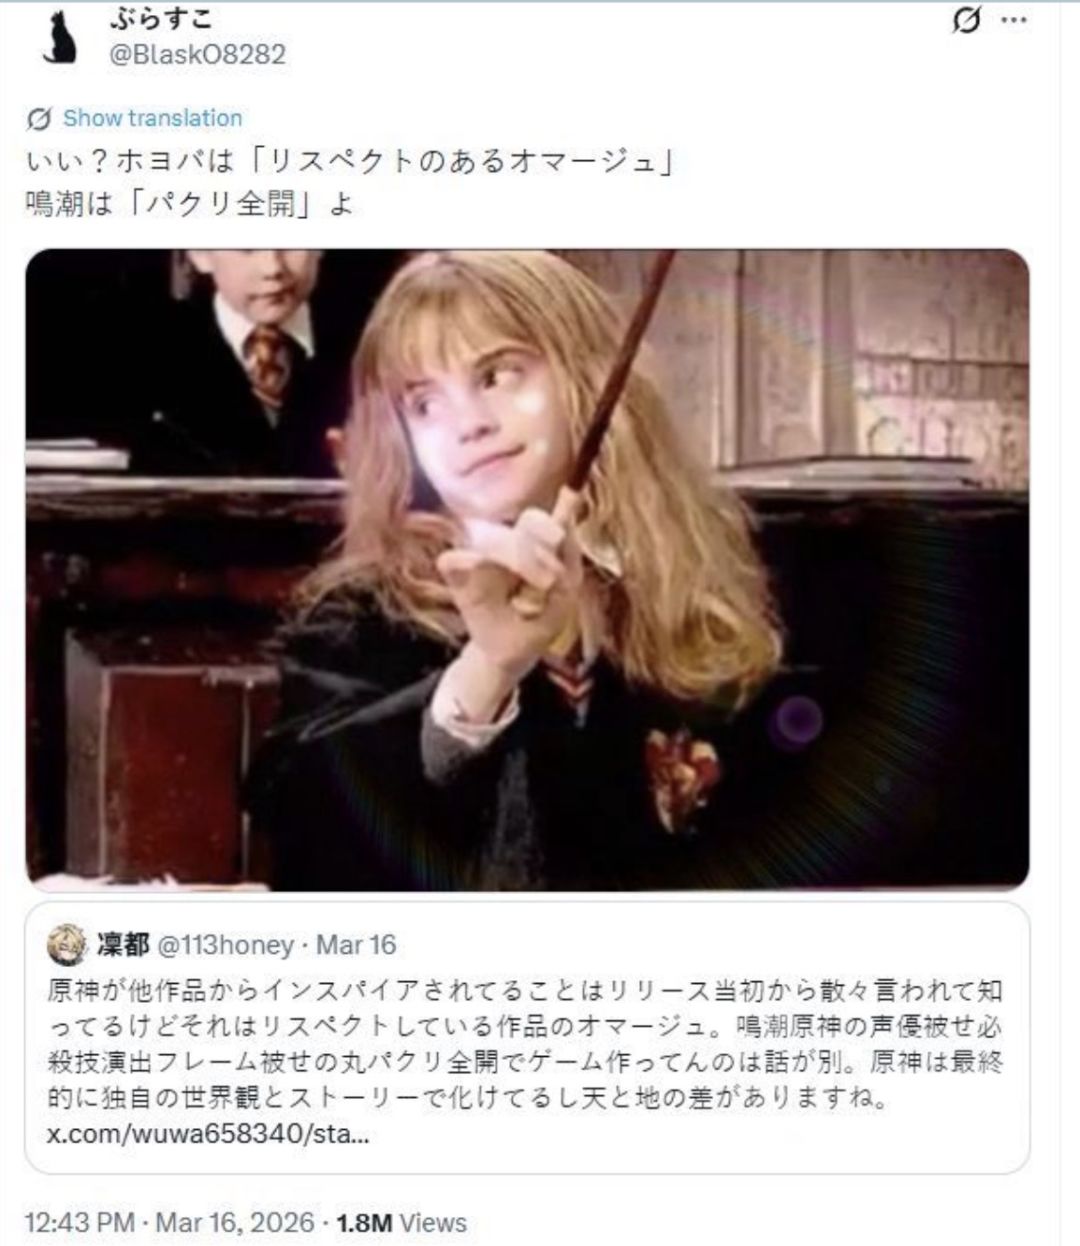
Task: Click the main post's Japanese text
Action: pos(350,182)
